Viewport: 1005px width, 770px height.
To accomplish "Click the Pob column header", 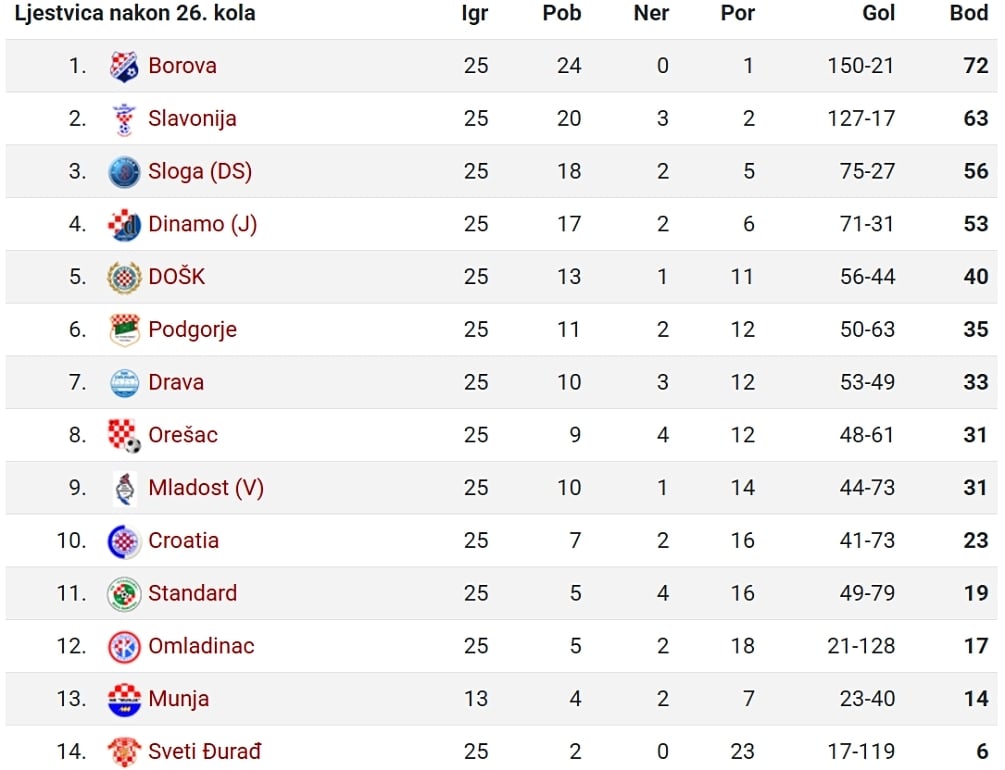I will pos(561,13).
